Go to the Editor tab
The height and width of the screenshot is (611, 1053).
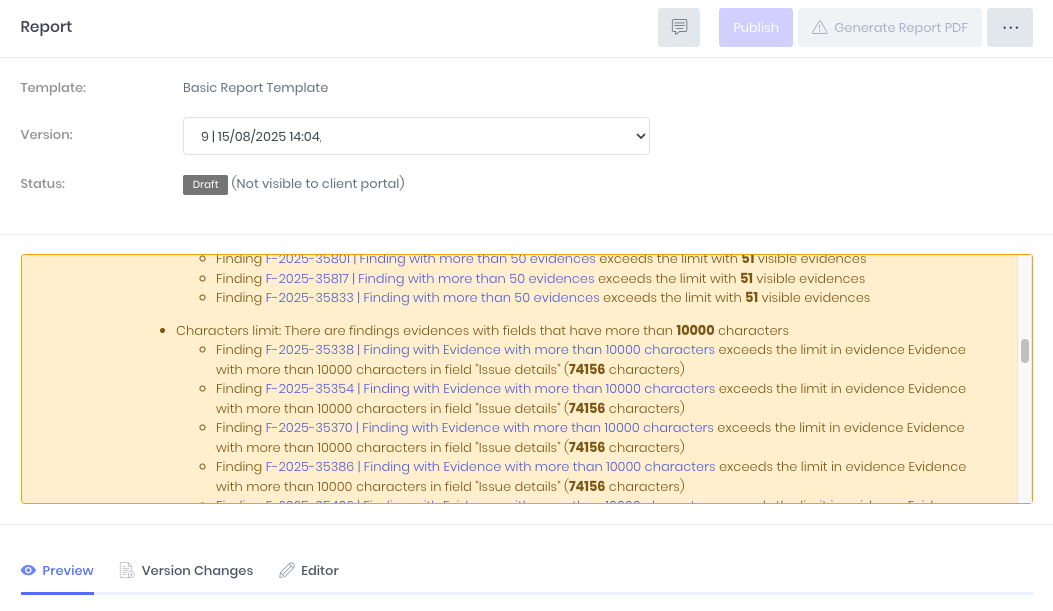309,571
